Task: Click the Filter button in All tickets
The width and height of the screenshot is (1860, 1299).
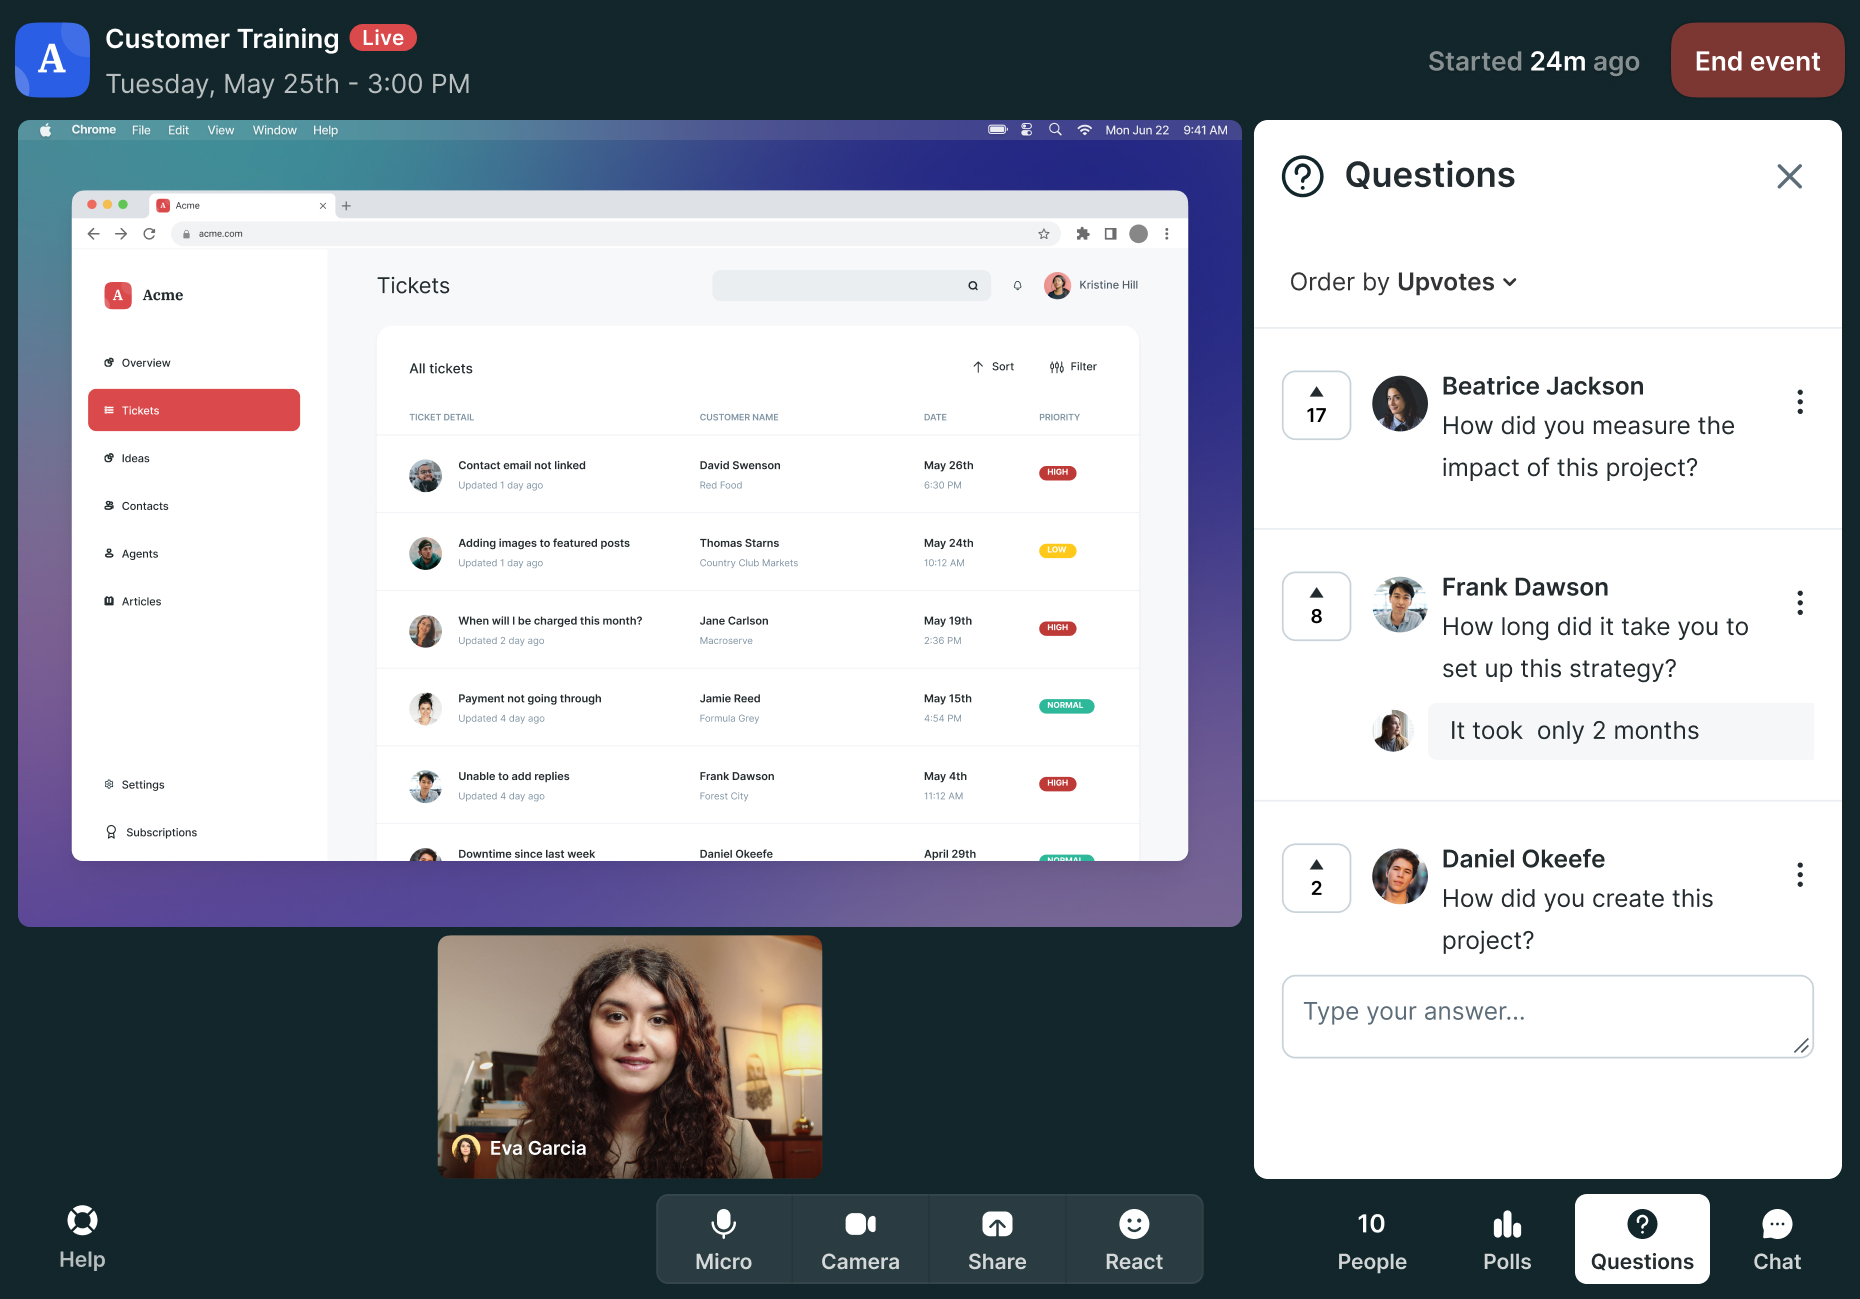Action: pyautogui.click(x=1073, y=367)
